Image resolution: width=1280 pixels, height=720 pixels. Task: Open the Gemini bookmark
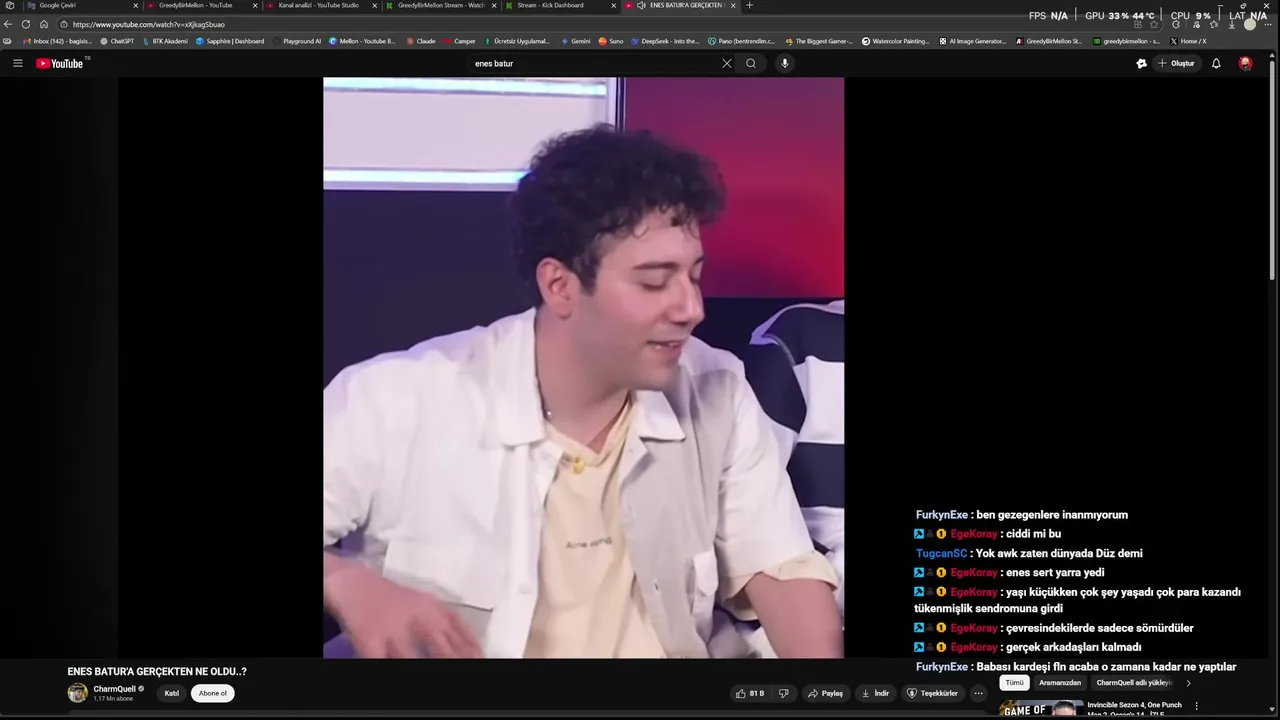click(576, 41)
